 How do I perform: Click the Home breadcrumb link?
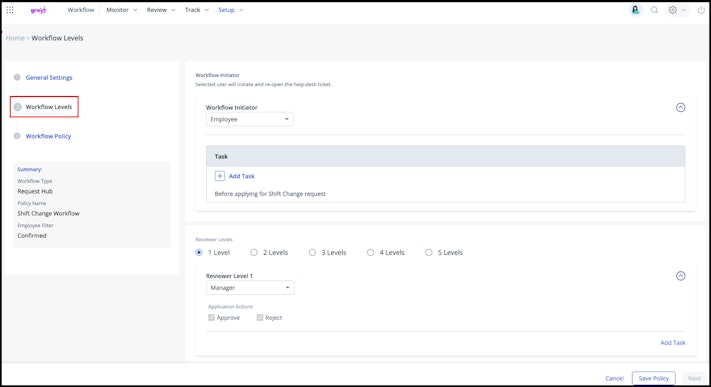(15, 38)
